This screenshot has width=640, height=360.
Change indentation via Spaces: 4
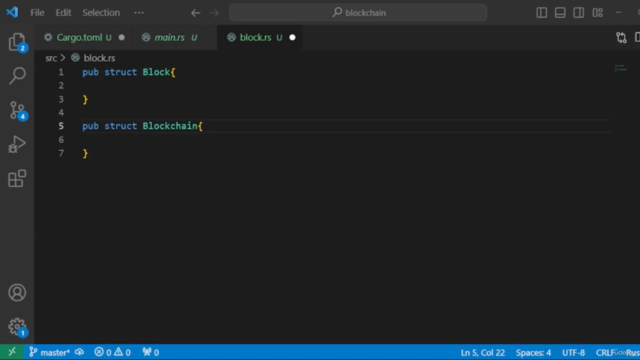coord(533,353)
